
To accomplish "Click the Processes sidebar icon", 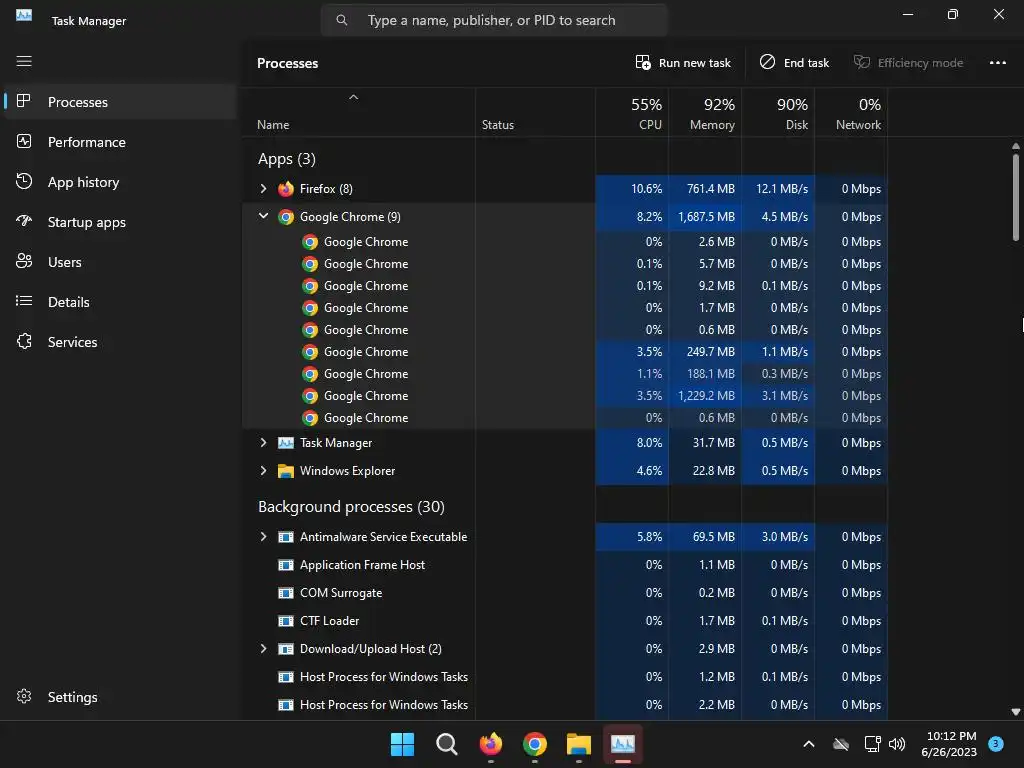I will coord(24,101).
